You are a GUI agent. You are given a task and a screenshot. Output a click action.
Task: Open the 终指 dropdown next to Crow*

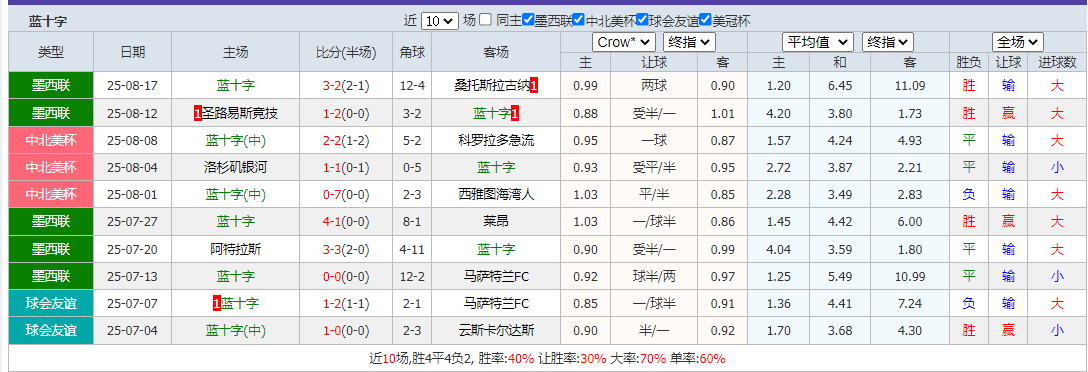(689, 42)
